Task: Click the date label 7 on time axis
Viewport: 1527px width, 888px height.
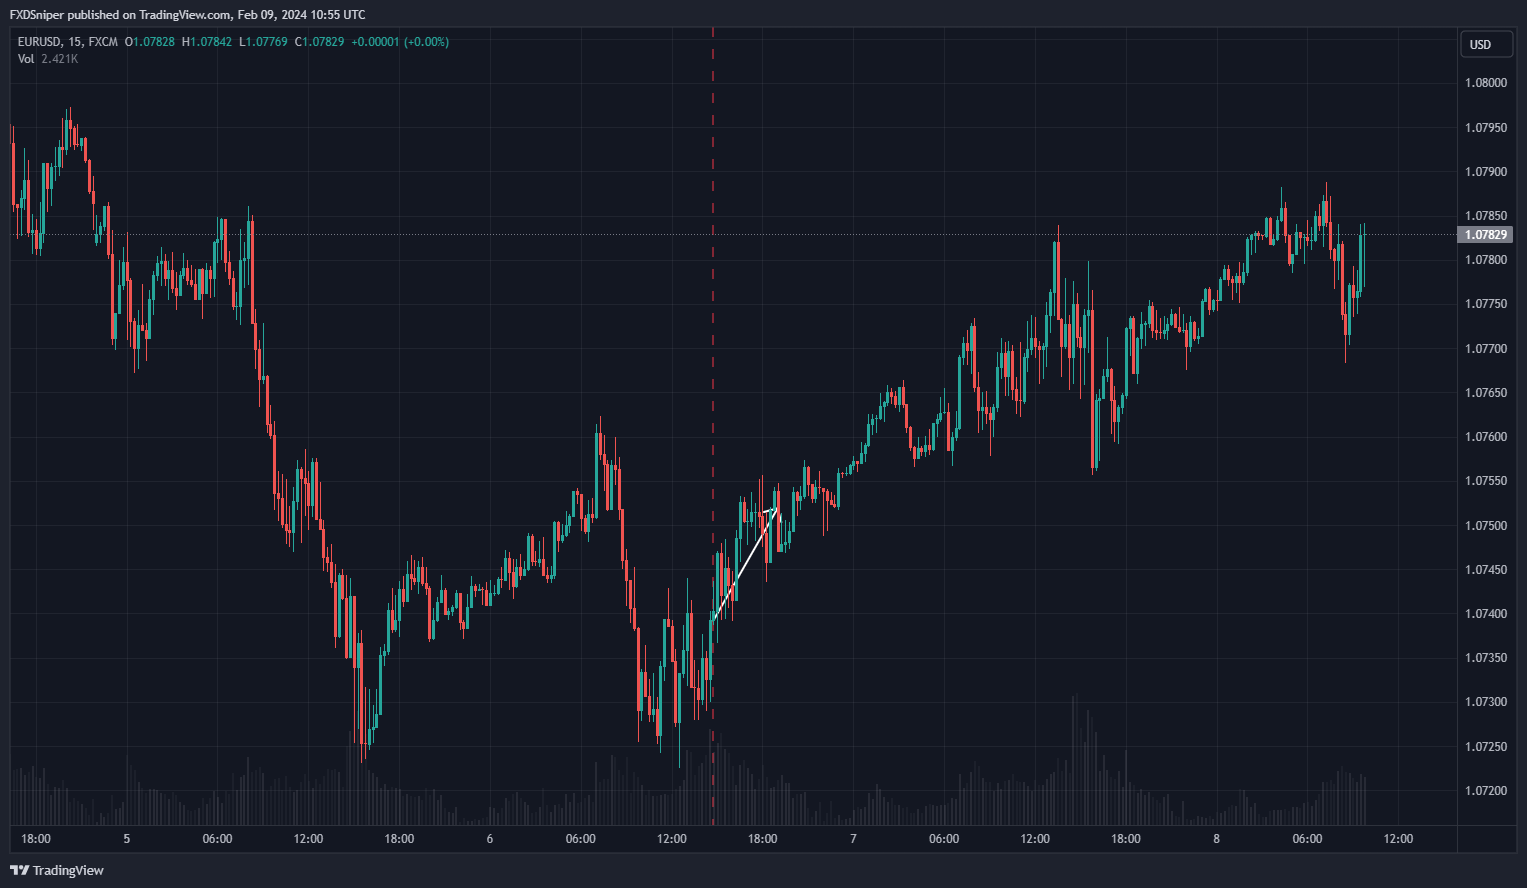Action: pos(853,839)
